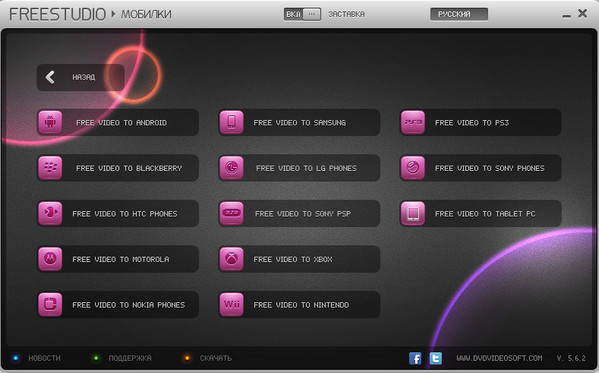599x373 pixels.
Task: Close the Free Studio window
Action: [x=583, y=13]
